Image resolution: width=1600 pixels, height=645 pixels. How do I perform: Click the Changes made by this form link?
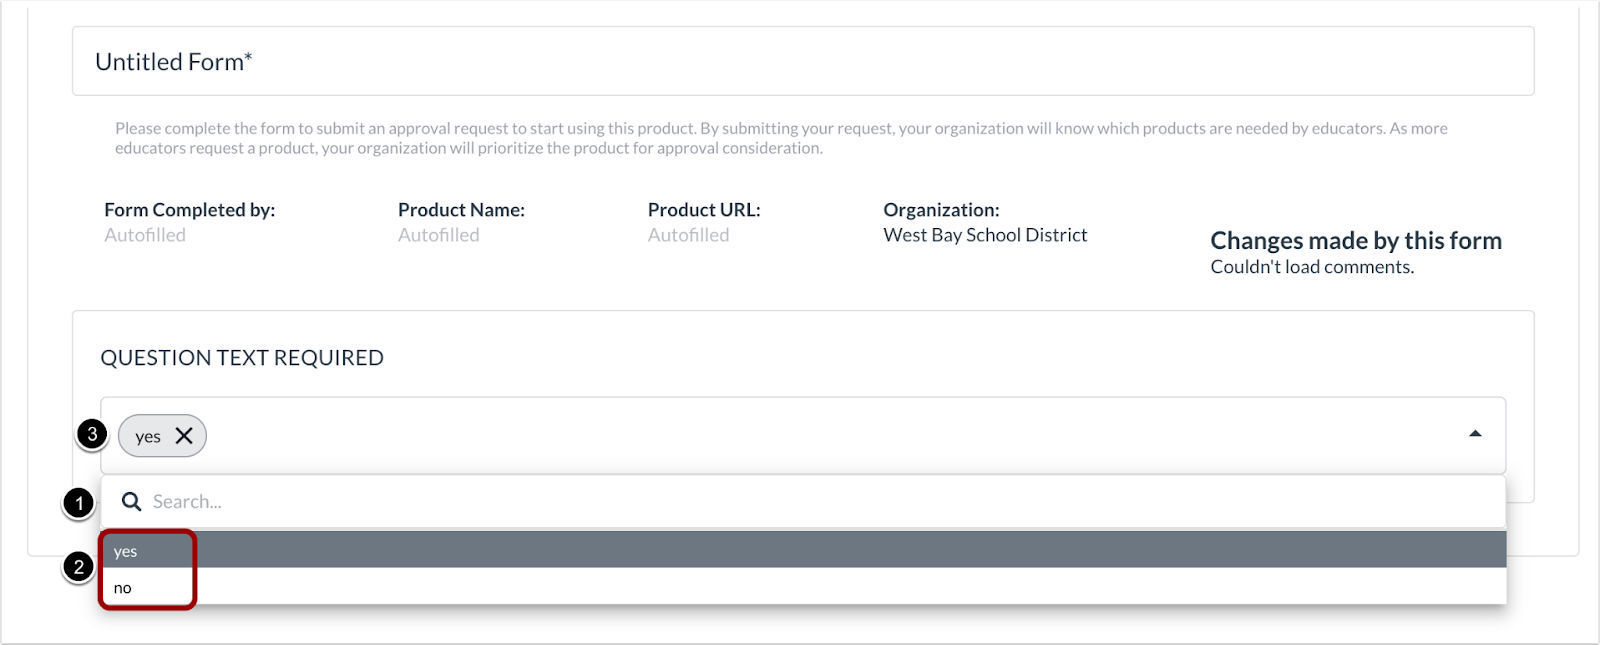point(1355,240)
